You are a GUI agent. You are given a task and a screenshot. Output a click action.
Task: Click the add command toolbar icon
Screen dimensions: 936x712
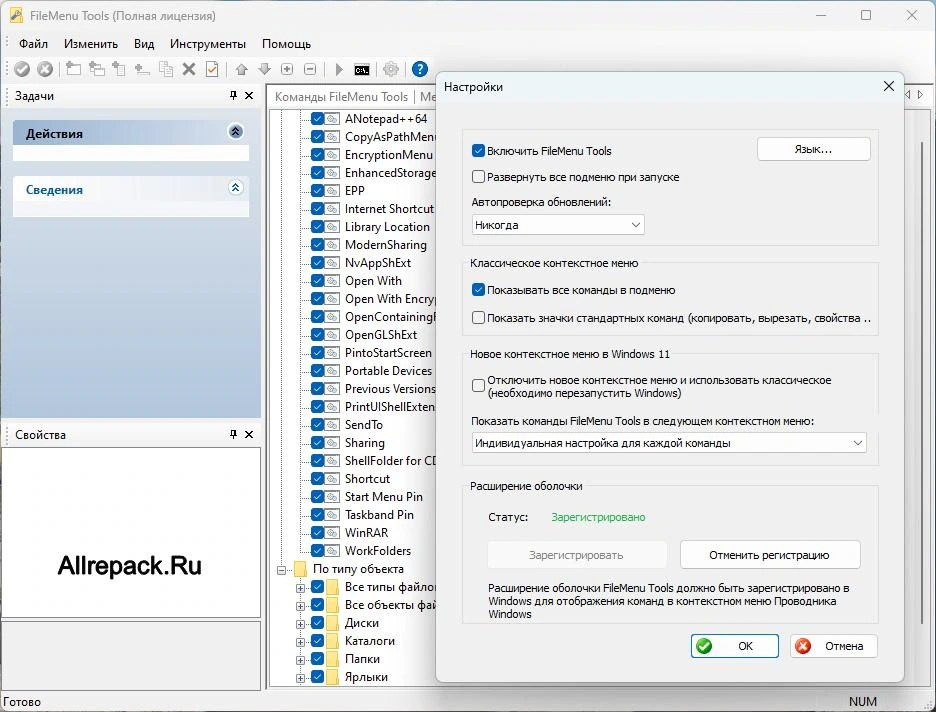click(x=73, y=69)
